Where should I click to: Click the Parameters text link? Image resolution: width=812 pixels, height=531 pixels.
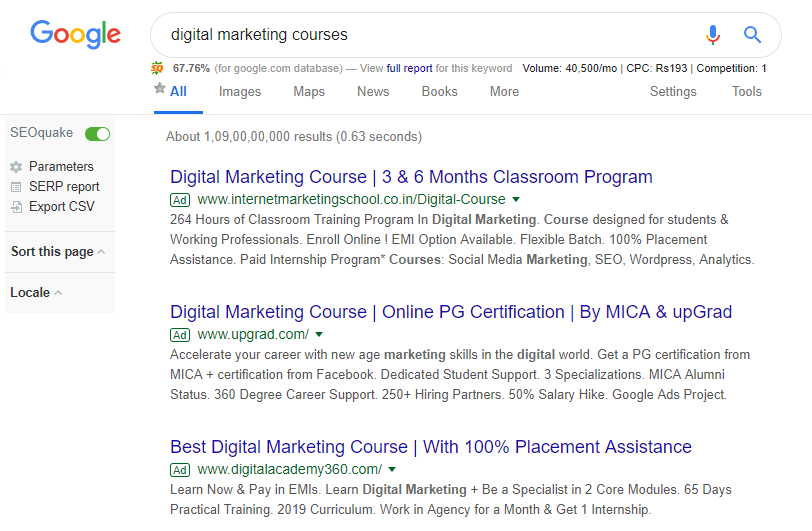(61, 167)
